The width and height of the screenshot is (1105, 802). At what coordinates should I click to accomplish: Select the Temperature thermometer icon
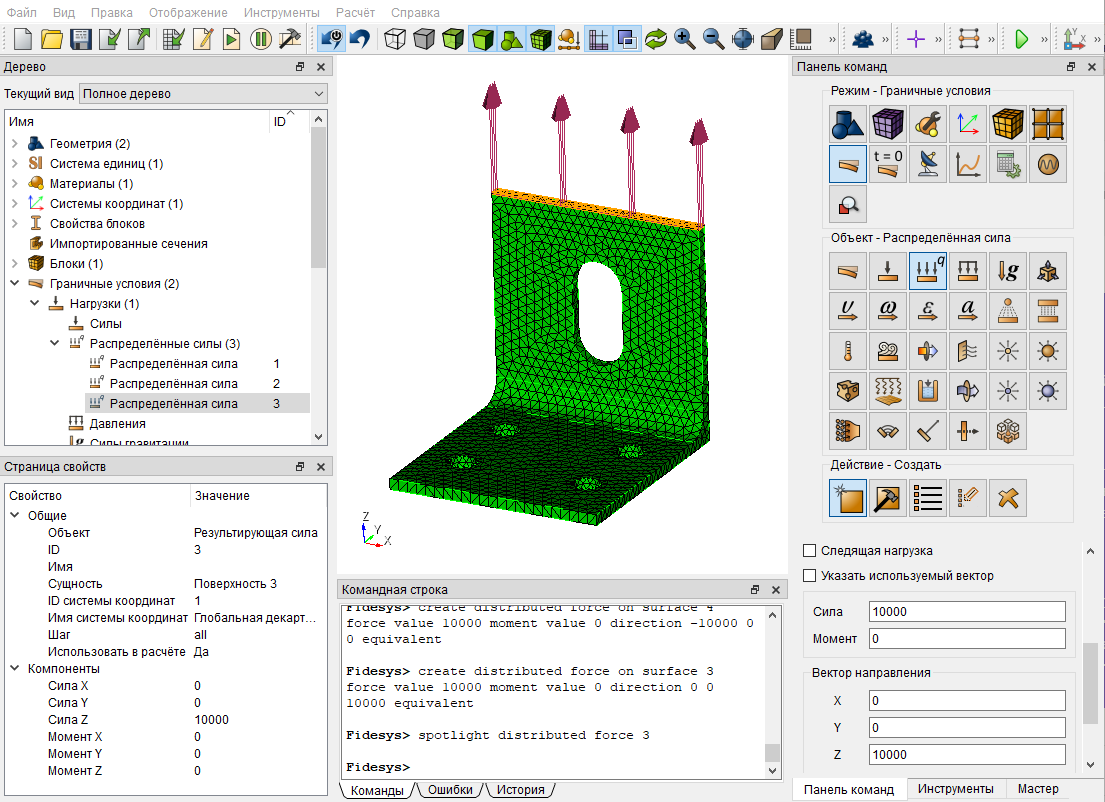coord(848,352)
